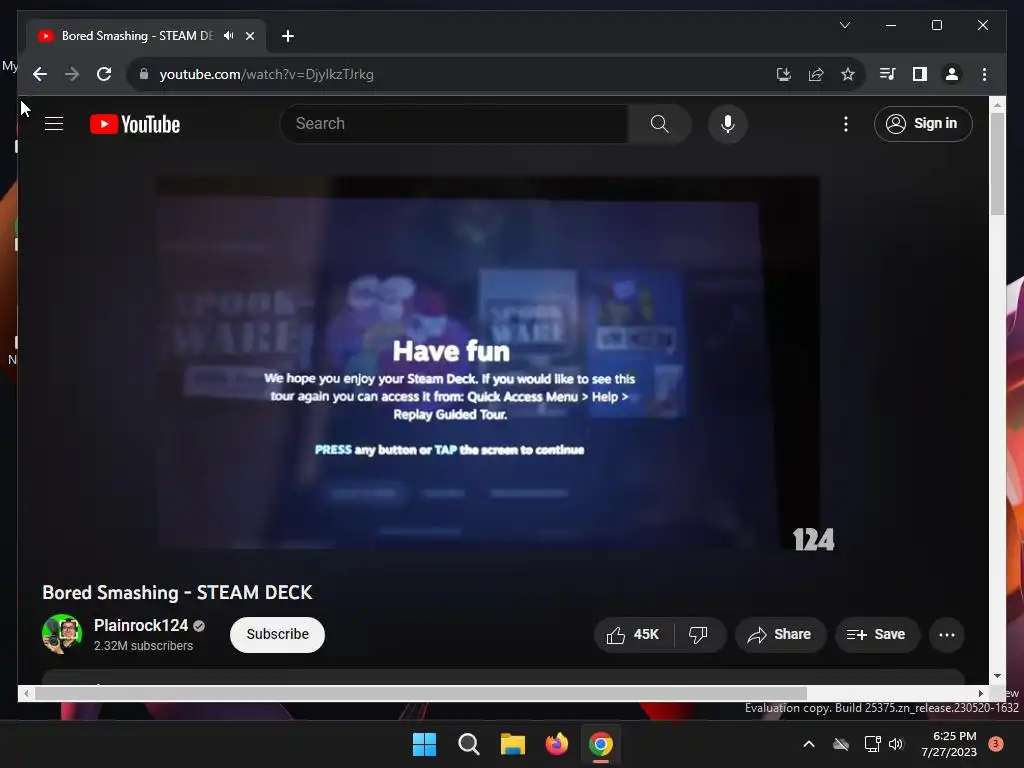The width and height of the screenshot is (1024, 768).
Task: Click the 2.32M subscribers text
Action: point(143,646)
